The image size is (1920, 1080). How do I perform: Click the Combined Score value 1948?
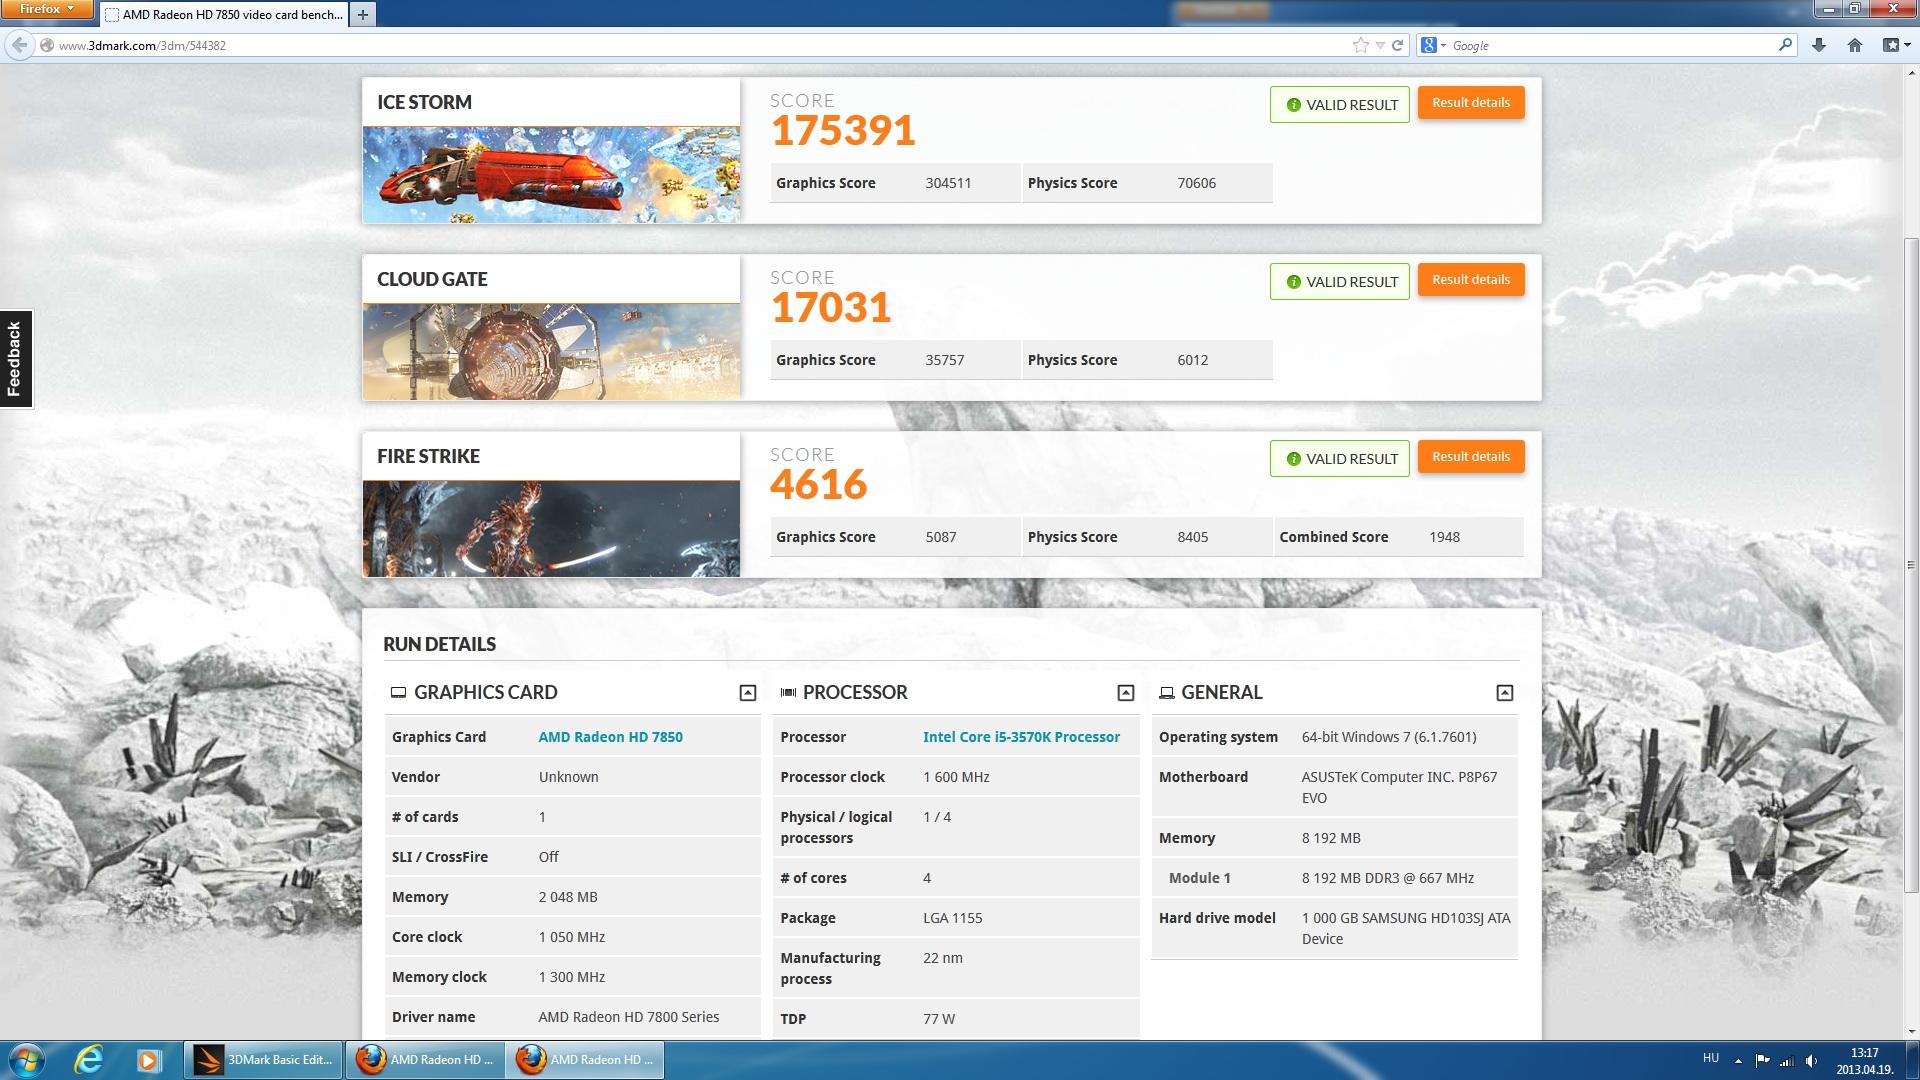[1444, 537]
